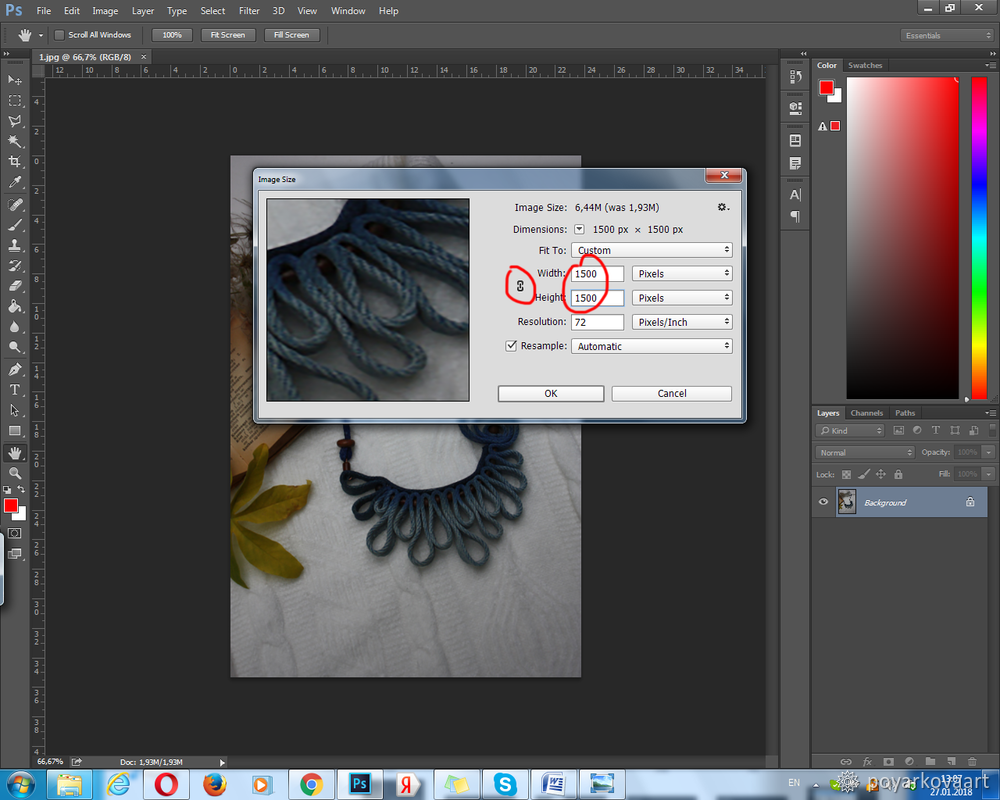Toggle the Resample checkbox
Image resolution: width=1000 pixels, height=800 pixels.
(x=511, y=346)
